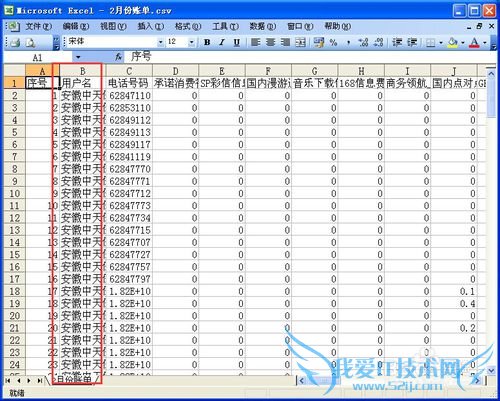Go to the first sheet with tab navigation
Image resolution: width=500 pixels, height=401 pixels.
pos(8,380)
